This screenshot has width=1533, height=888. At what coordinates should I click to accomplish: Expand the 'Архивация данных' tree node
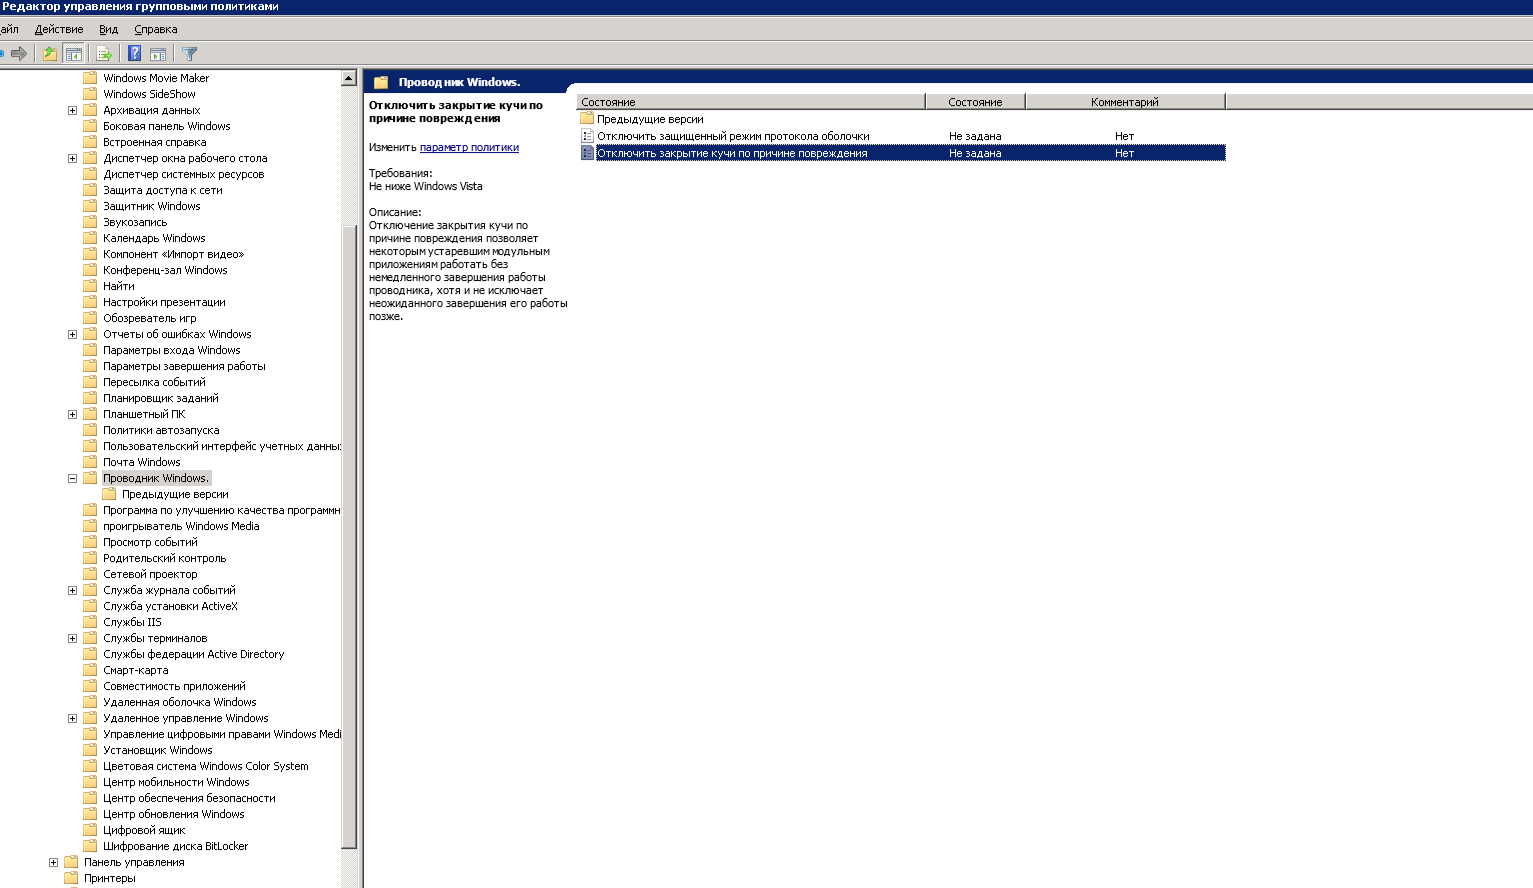point(72,110)
